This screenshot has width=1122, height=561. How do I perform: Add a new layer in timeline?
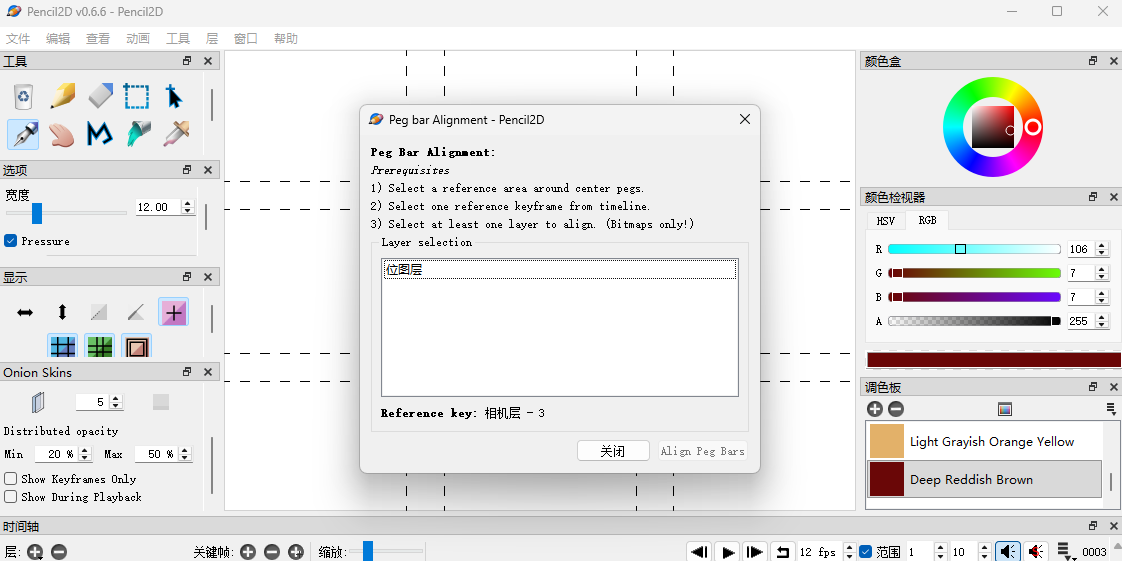click(x=35, y=552)
